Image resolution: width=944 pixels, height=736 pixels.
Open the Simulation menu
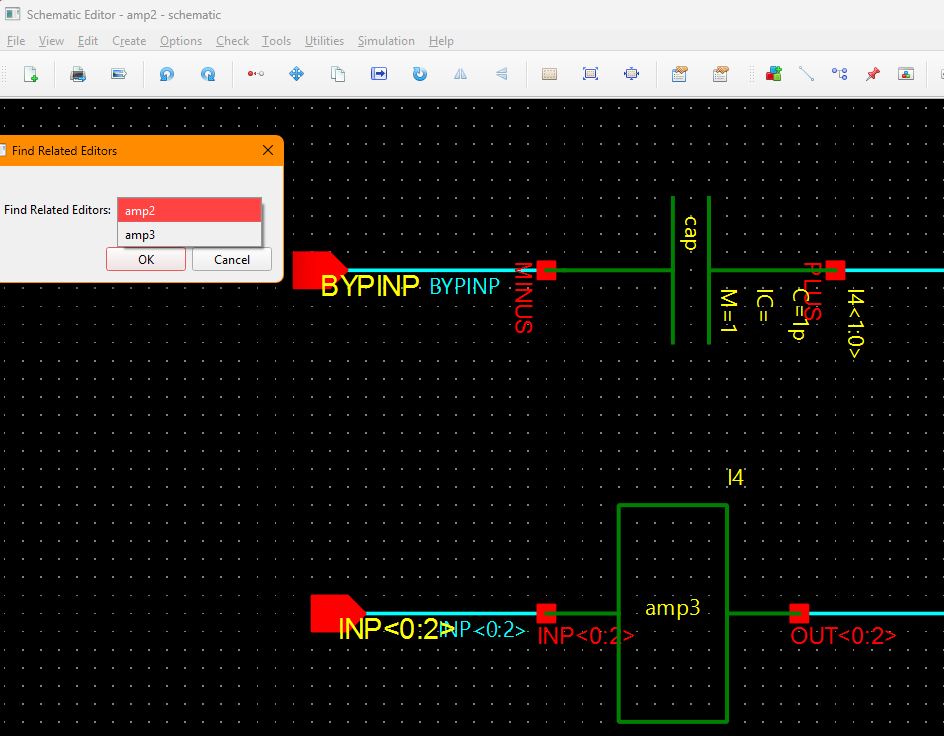(x=386, y=41)
